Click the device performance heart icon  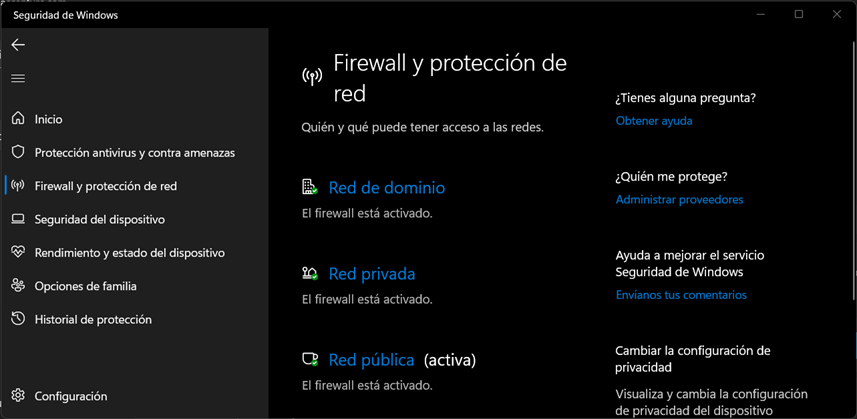tap(18, 253)
